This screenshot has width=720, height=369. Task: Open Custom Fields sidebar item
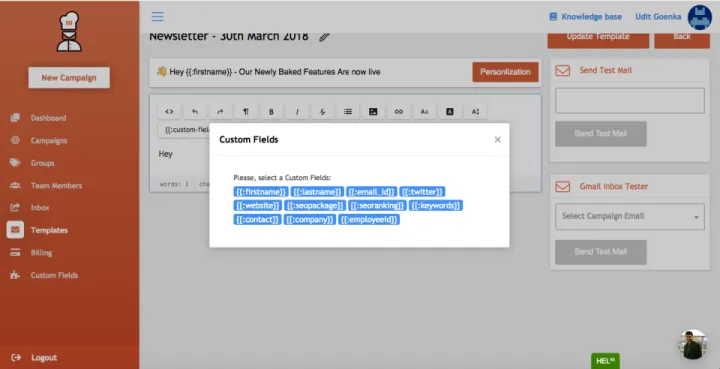pyautogui.click(x=54, y=275)
